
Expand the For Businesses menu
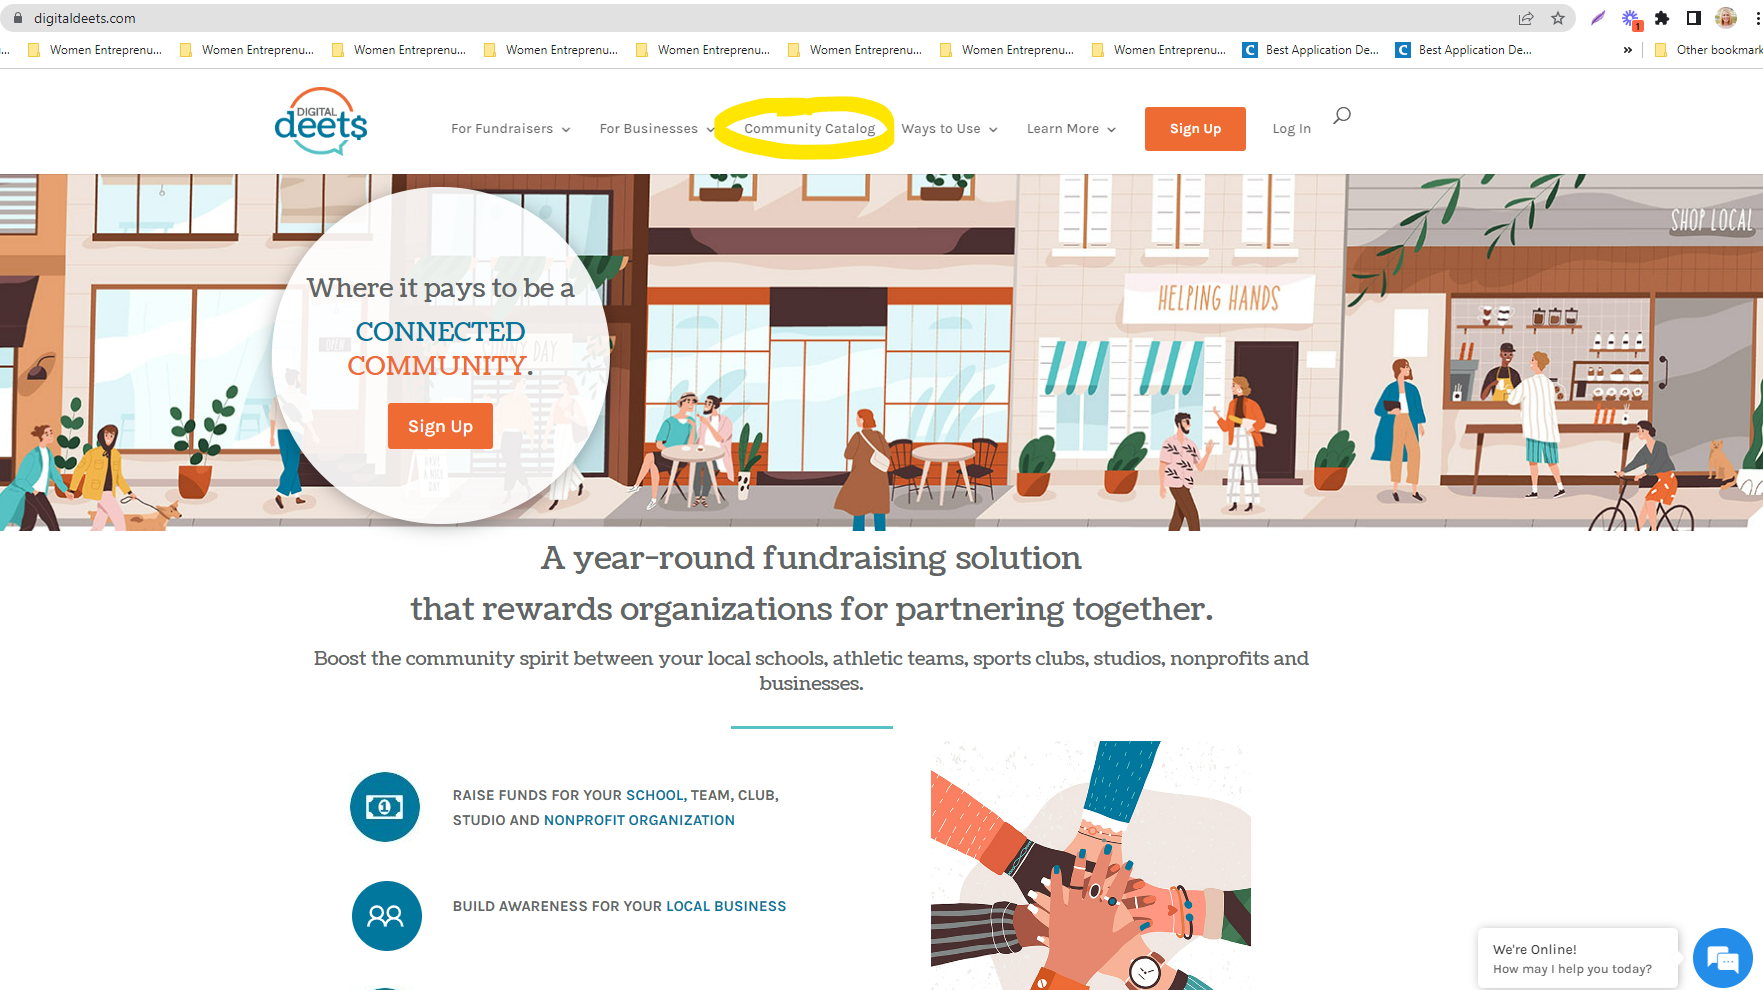coord(657,129)
